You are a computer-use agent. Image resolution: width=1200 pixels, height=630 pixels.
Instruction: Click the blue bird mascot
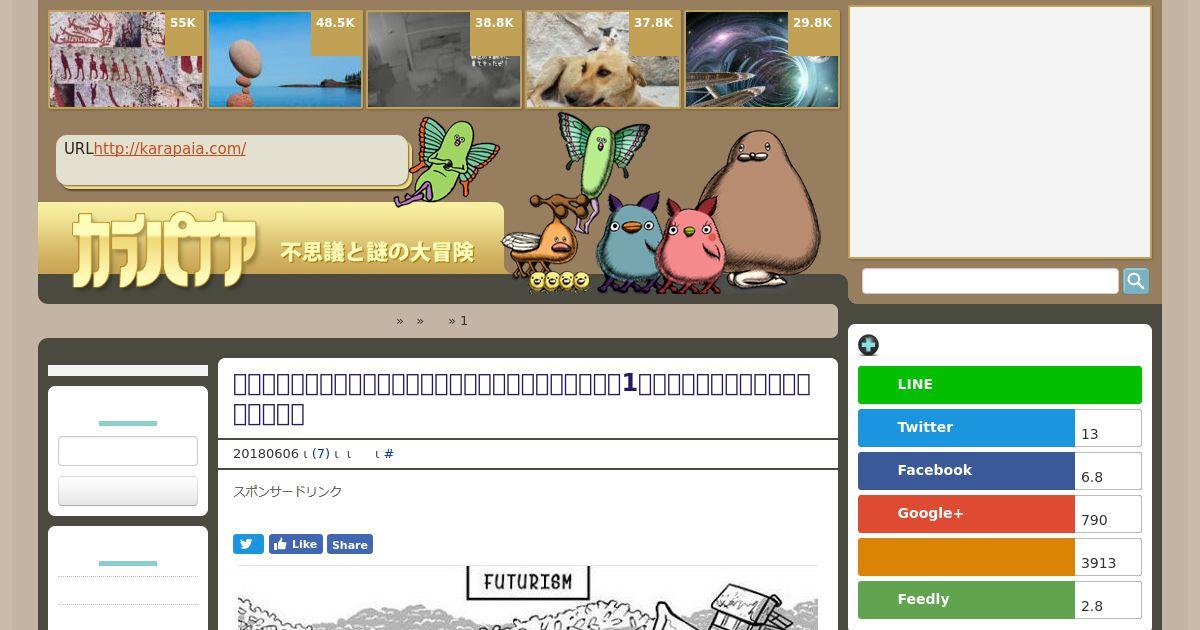tap(627, 244)
